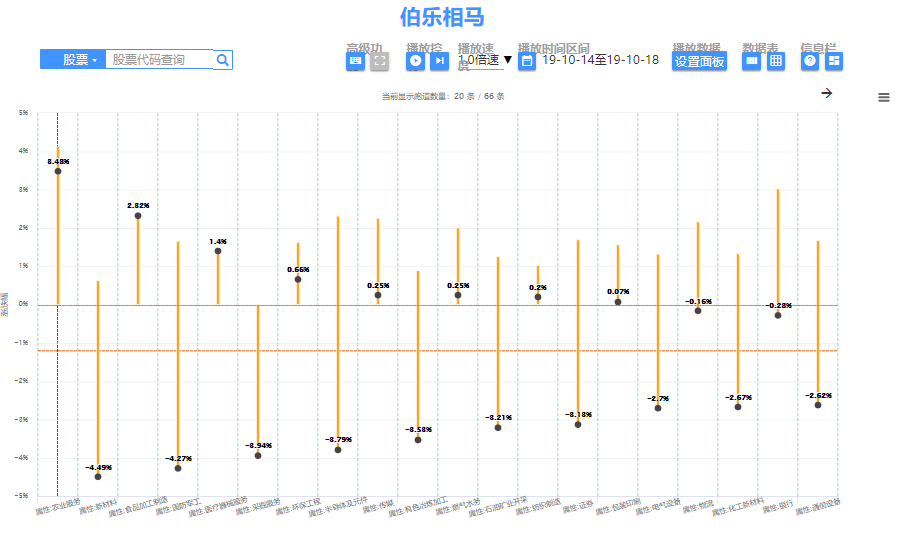This screenshot has height=533, width=902.
Task: Select the 0.2% data point
Action: tap(538, 297)
